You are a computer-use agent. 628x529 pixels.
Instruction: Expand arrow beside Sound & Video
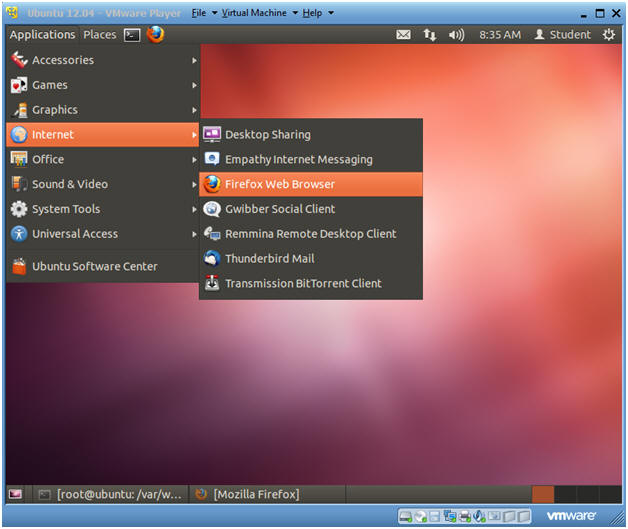(194, 185)
